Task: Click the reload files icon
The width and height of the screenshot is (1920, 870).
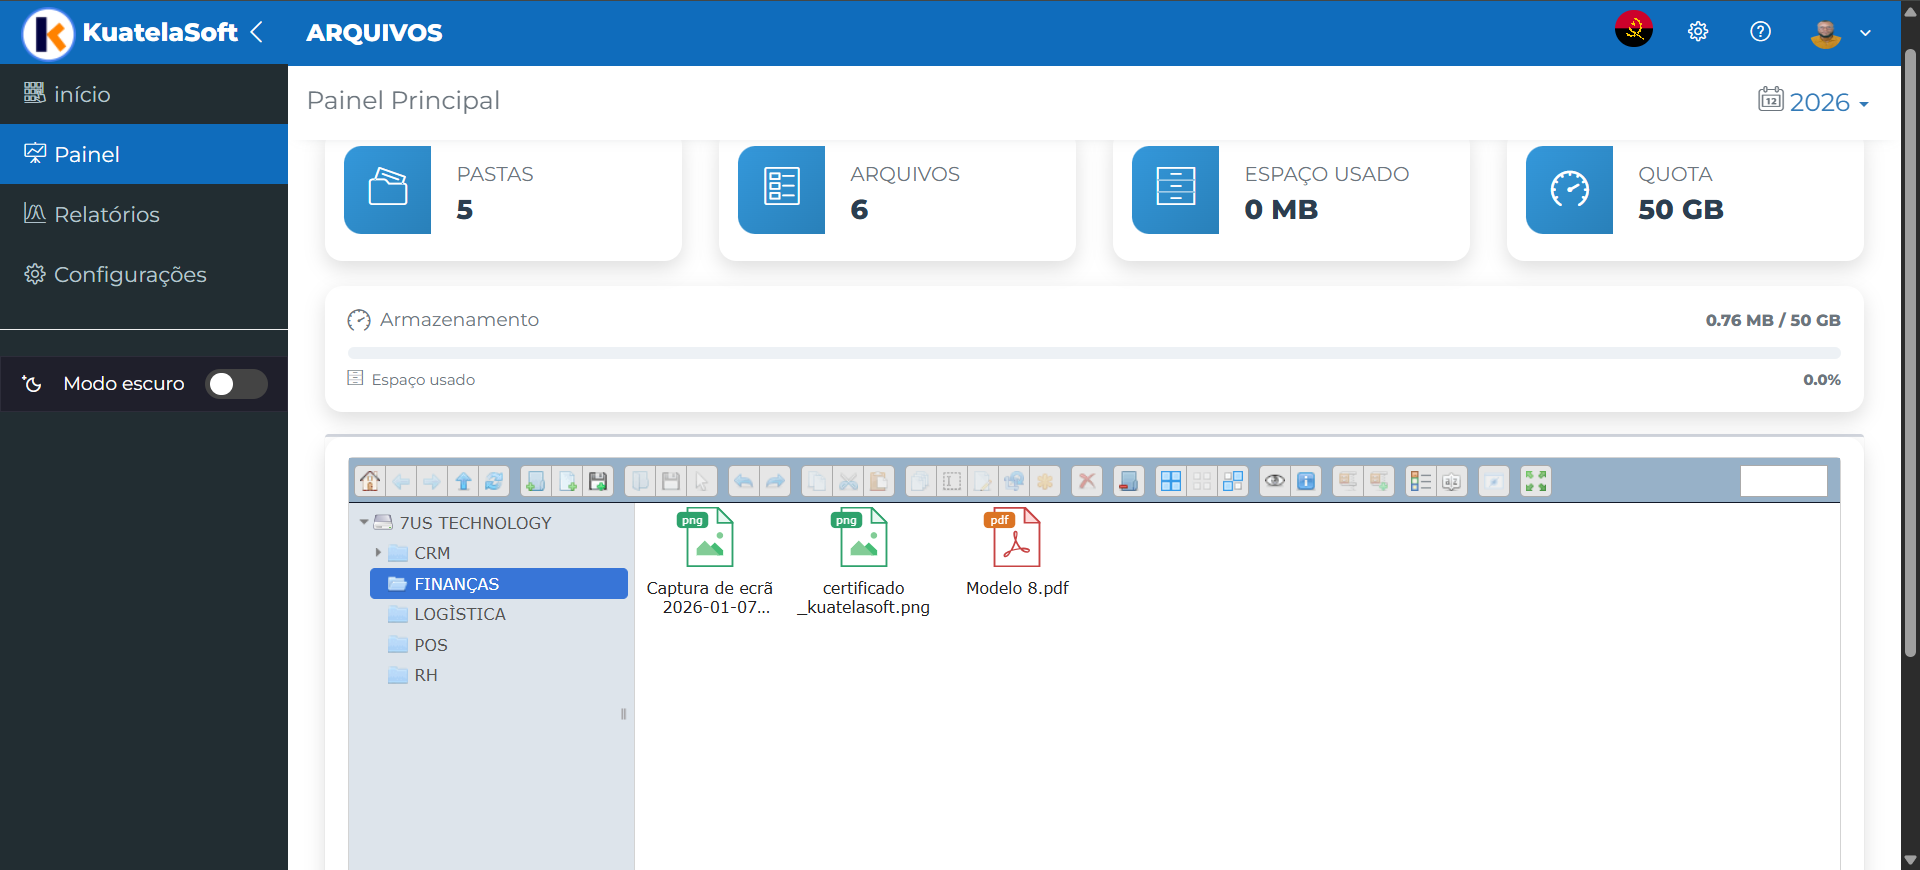Action: point(494,482)
